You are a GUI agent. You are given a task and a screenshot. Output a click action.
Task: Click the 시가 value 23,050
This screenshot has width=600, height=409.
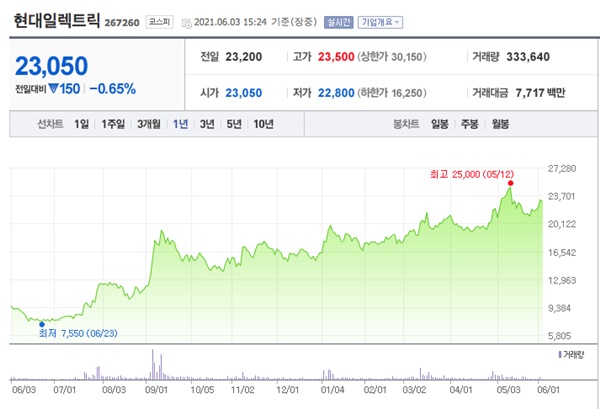(244, 93)
